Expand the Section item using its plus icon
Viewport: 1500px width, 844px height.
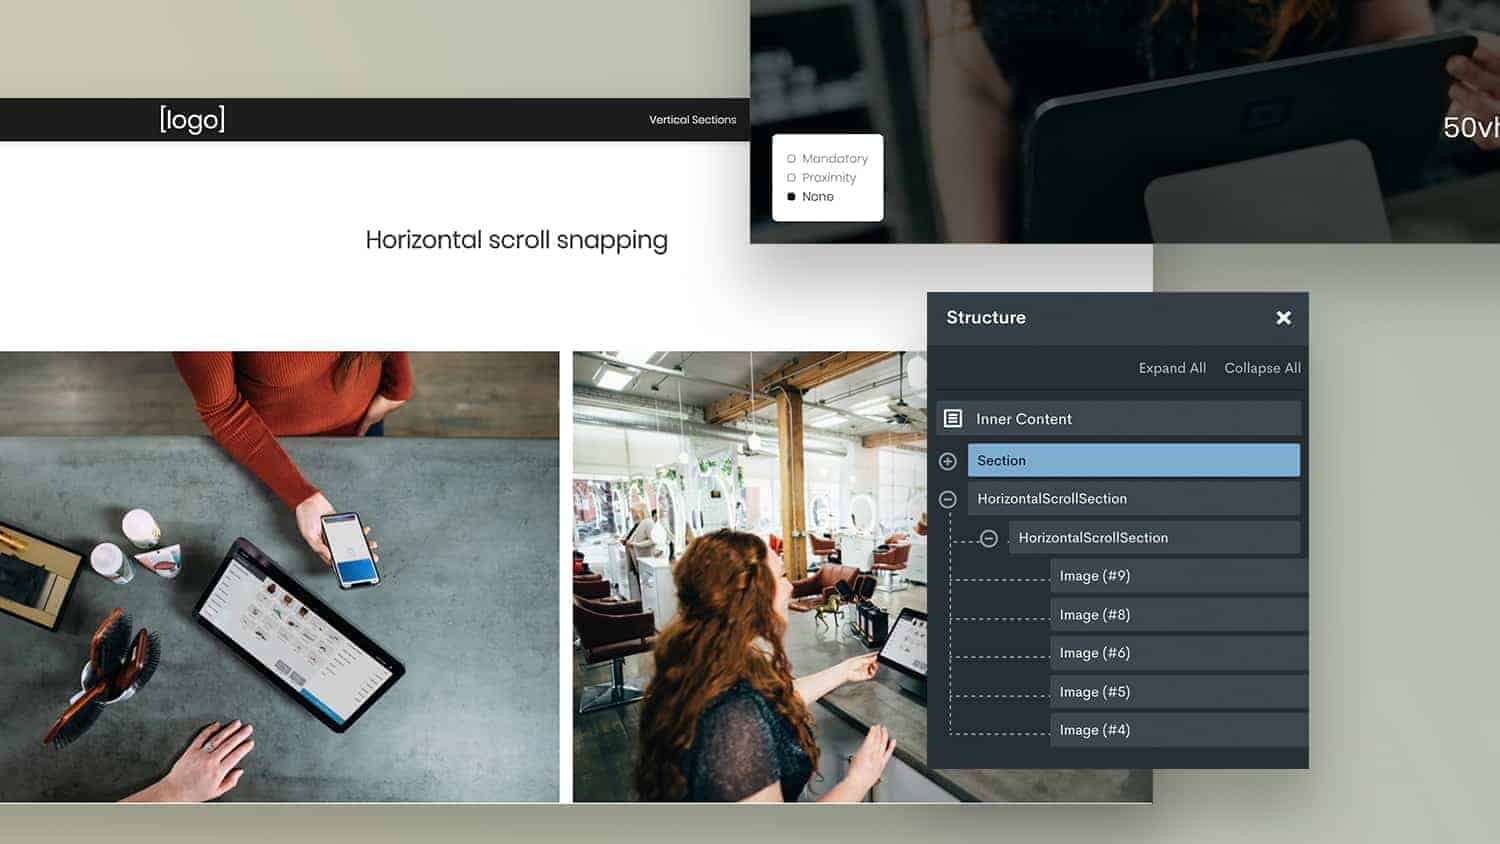pyautogui.click(x=947, y=460)
